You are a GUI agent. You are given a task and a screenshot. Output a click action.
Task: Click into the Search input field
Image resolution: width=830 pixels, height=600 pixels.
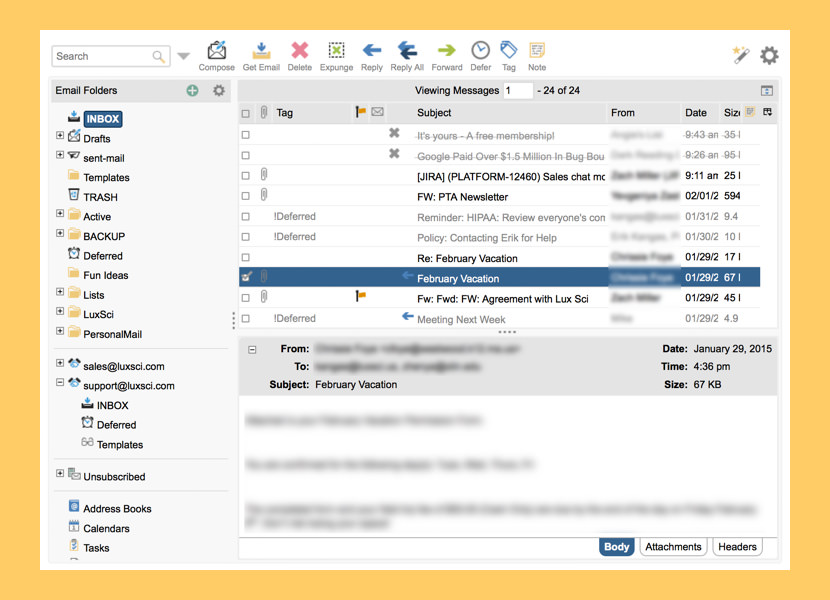[103, 56]
